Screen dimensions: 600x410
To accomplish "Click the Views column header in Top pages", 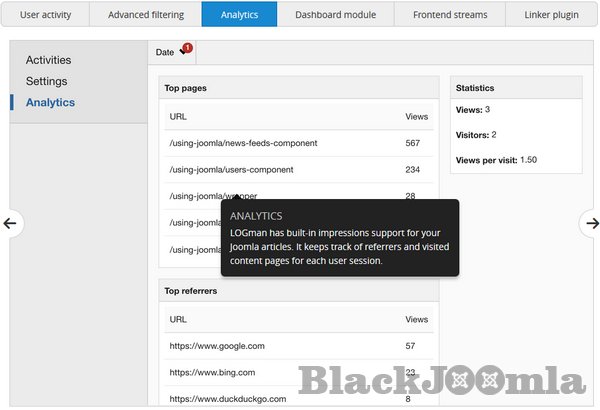I will pyautogui.click(x=416, y=117).
